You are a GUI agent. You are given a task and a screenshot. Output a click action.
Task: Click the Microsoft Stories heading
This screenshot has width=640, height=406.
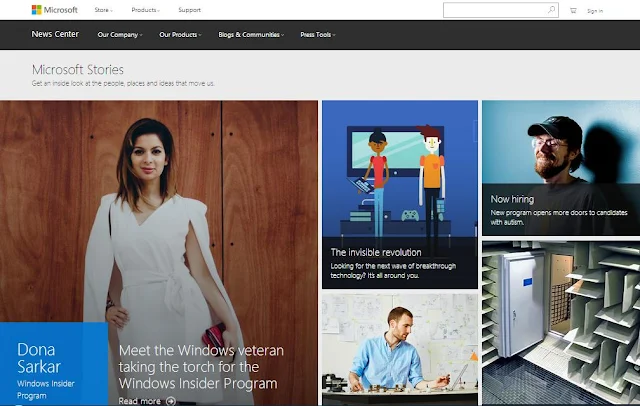click(x=78, y=70)
